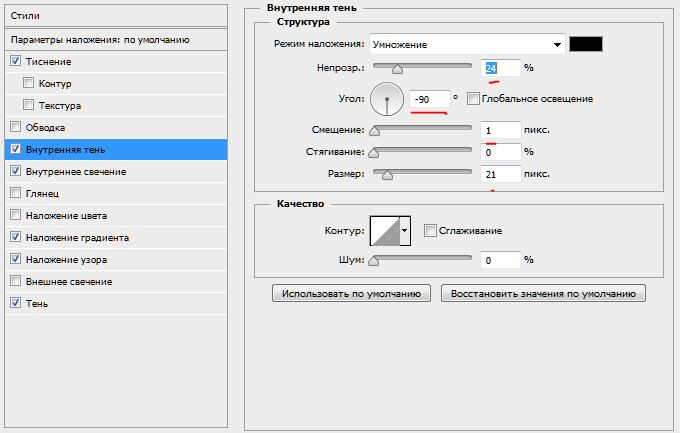Enable Глобальное освещение checkbox
Screen dimensions: 680x433
point(473,99)
